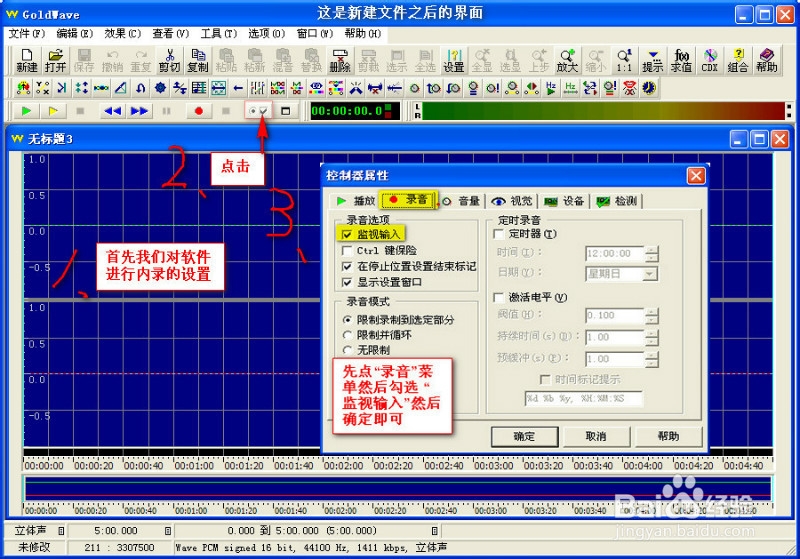800x559 pixels.
Task: Click the 时间 12:00:00 input field
Action: coord(615,253)
